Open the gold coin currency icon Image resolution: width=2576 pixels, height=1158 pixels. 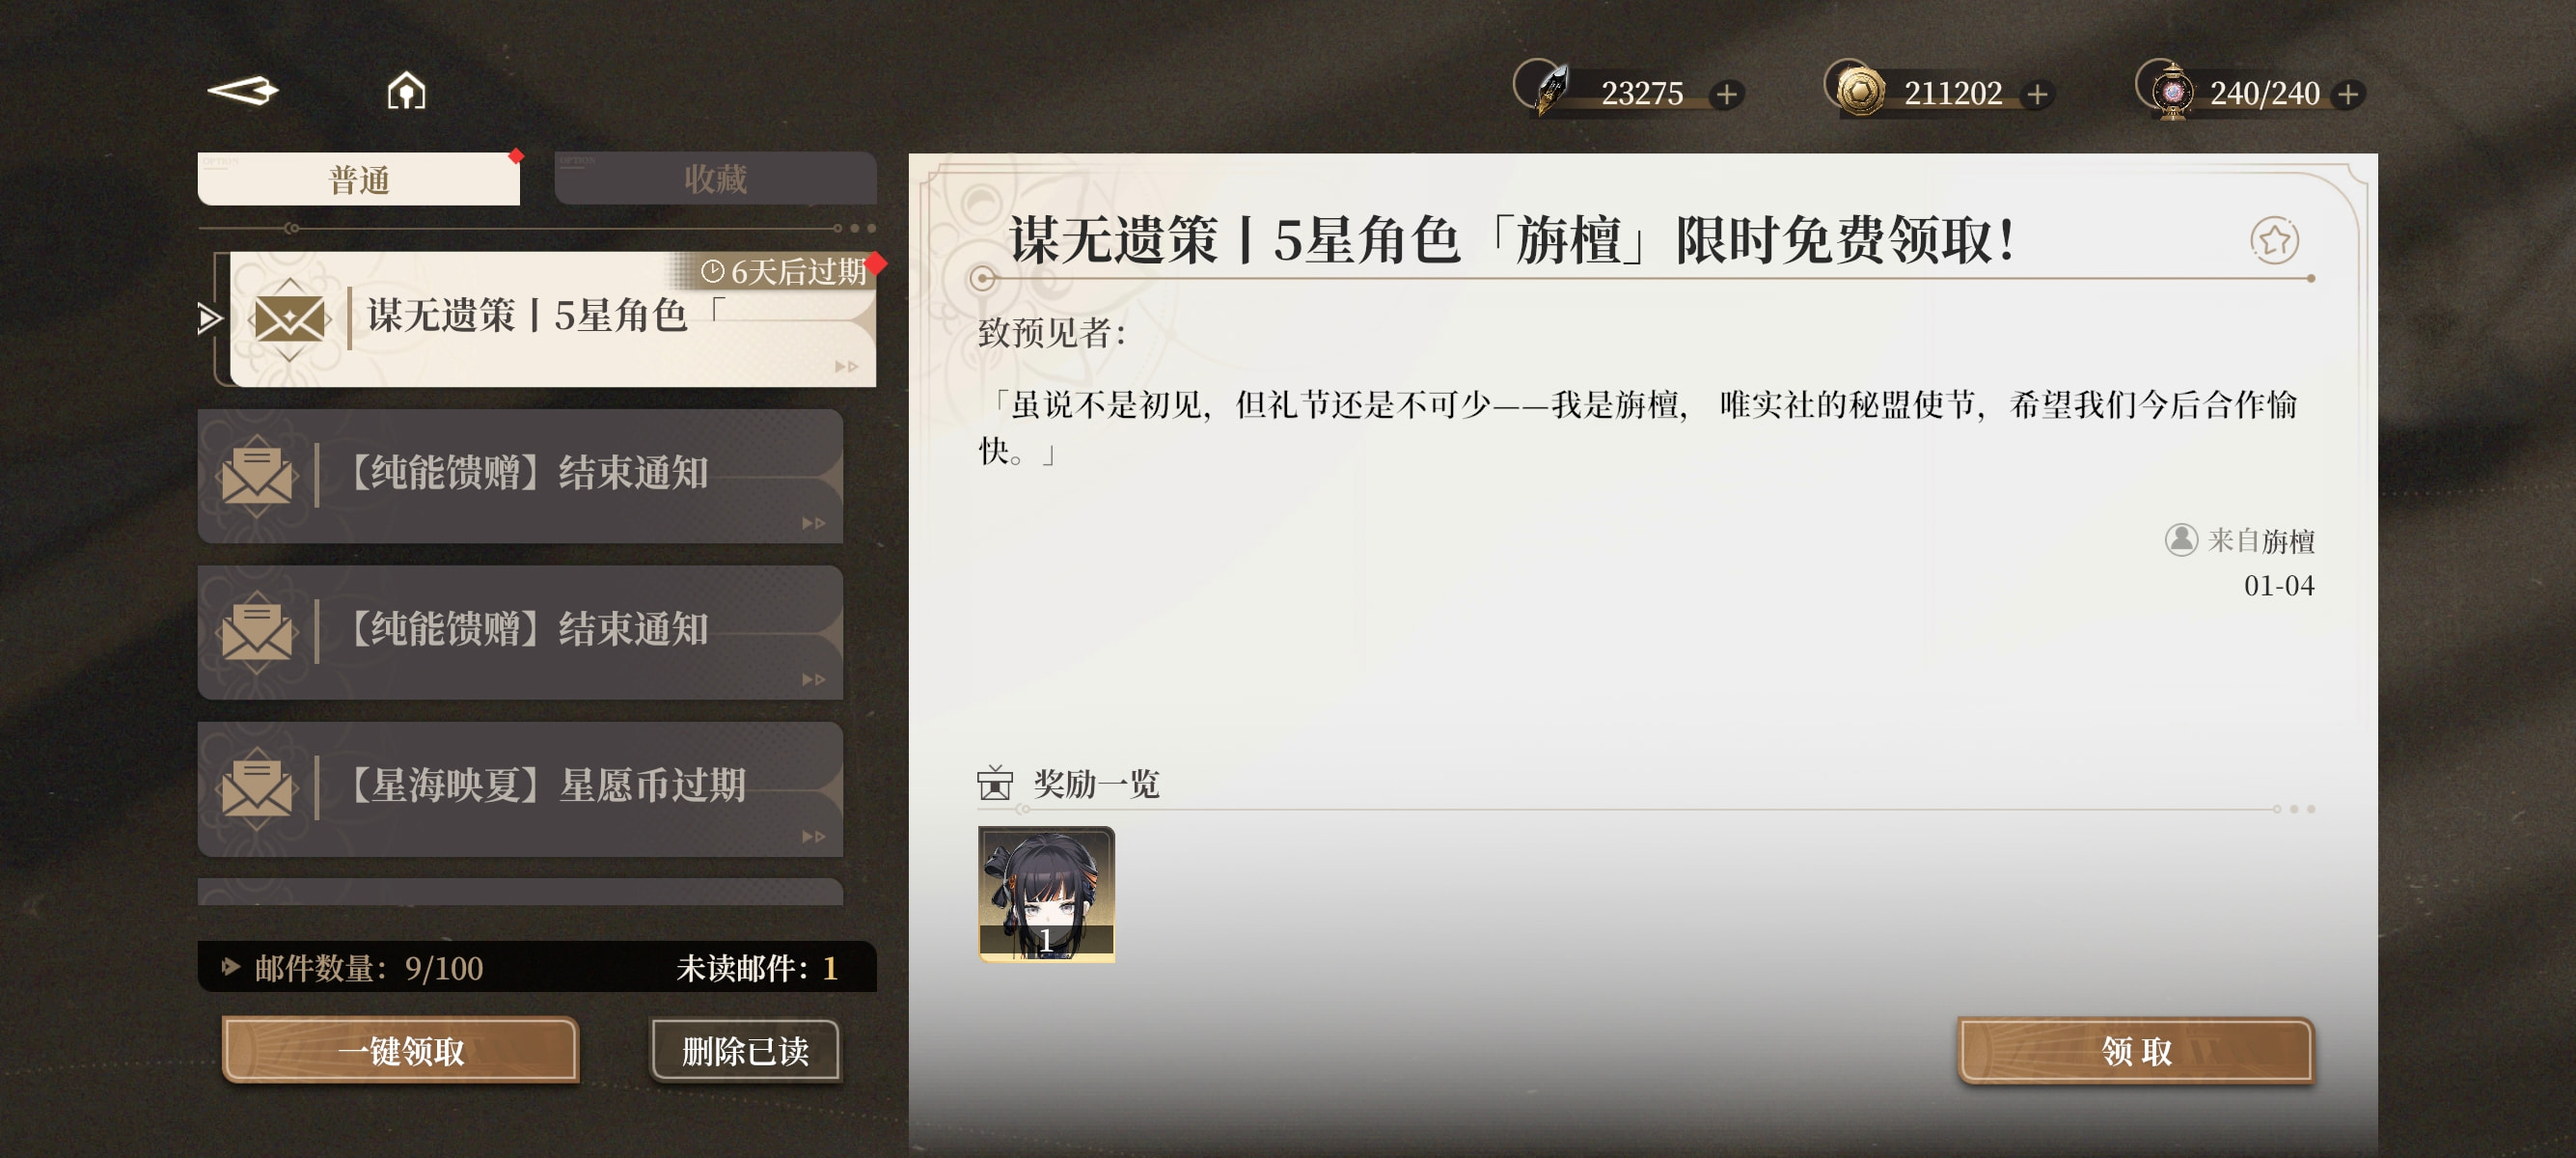[1860, 92]
